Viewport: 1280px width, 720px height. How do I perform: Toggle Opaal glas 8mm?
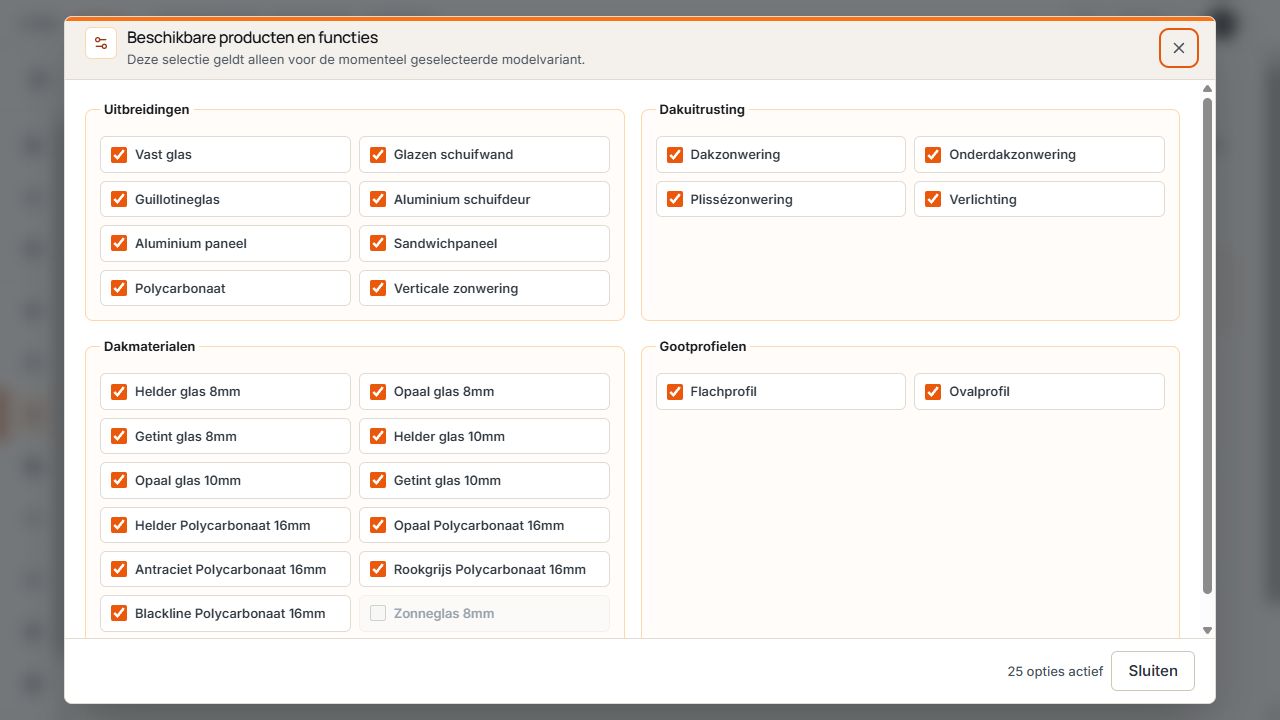click(378, 392)
